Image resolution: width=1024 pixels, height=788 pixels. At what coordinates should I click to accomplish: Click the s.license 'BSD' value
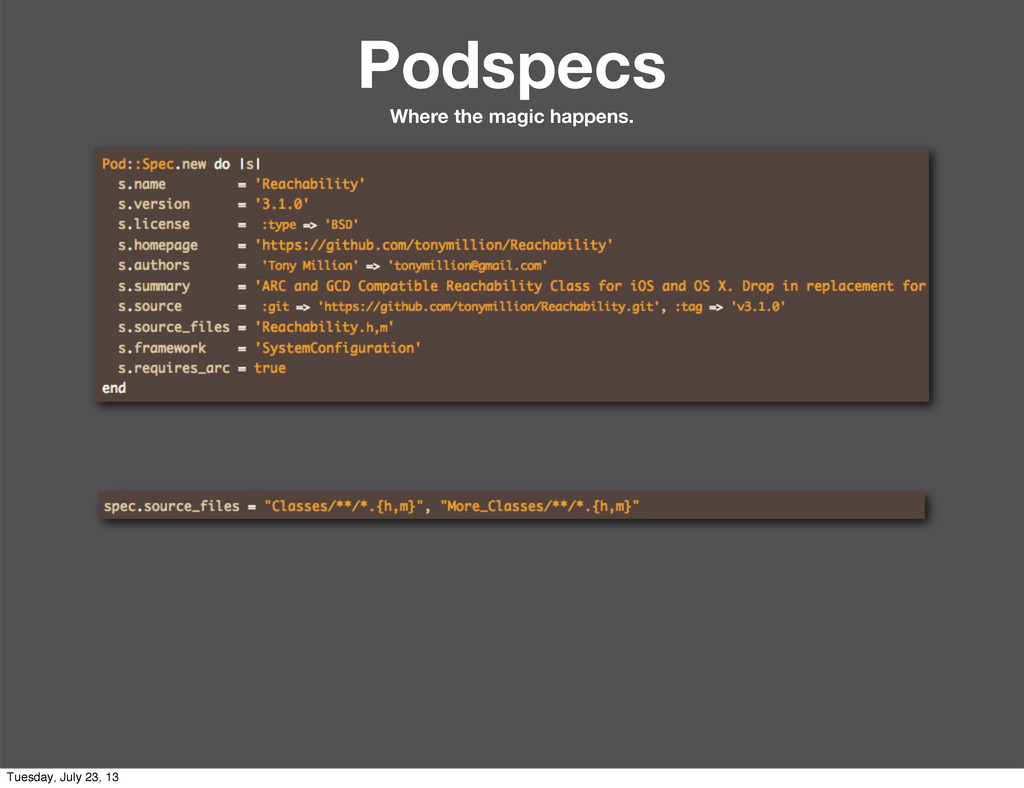click(342, 225)
